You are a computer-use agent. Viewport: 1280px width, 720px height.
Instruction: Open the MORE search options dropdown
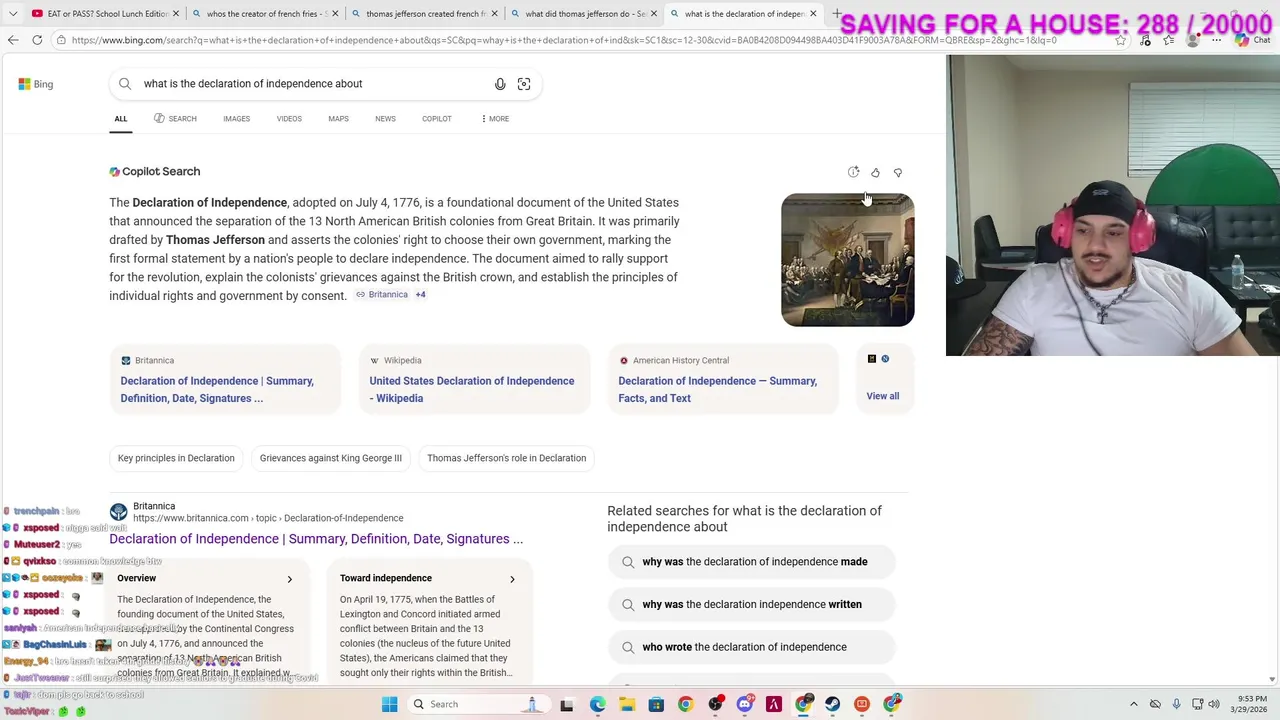(494, 119)
